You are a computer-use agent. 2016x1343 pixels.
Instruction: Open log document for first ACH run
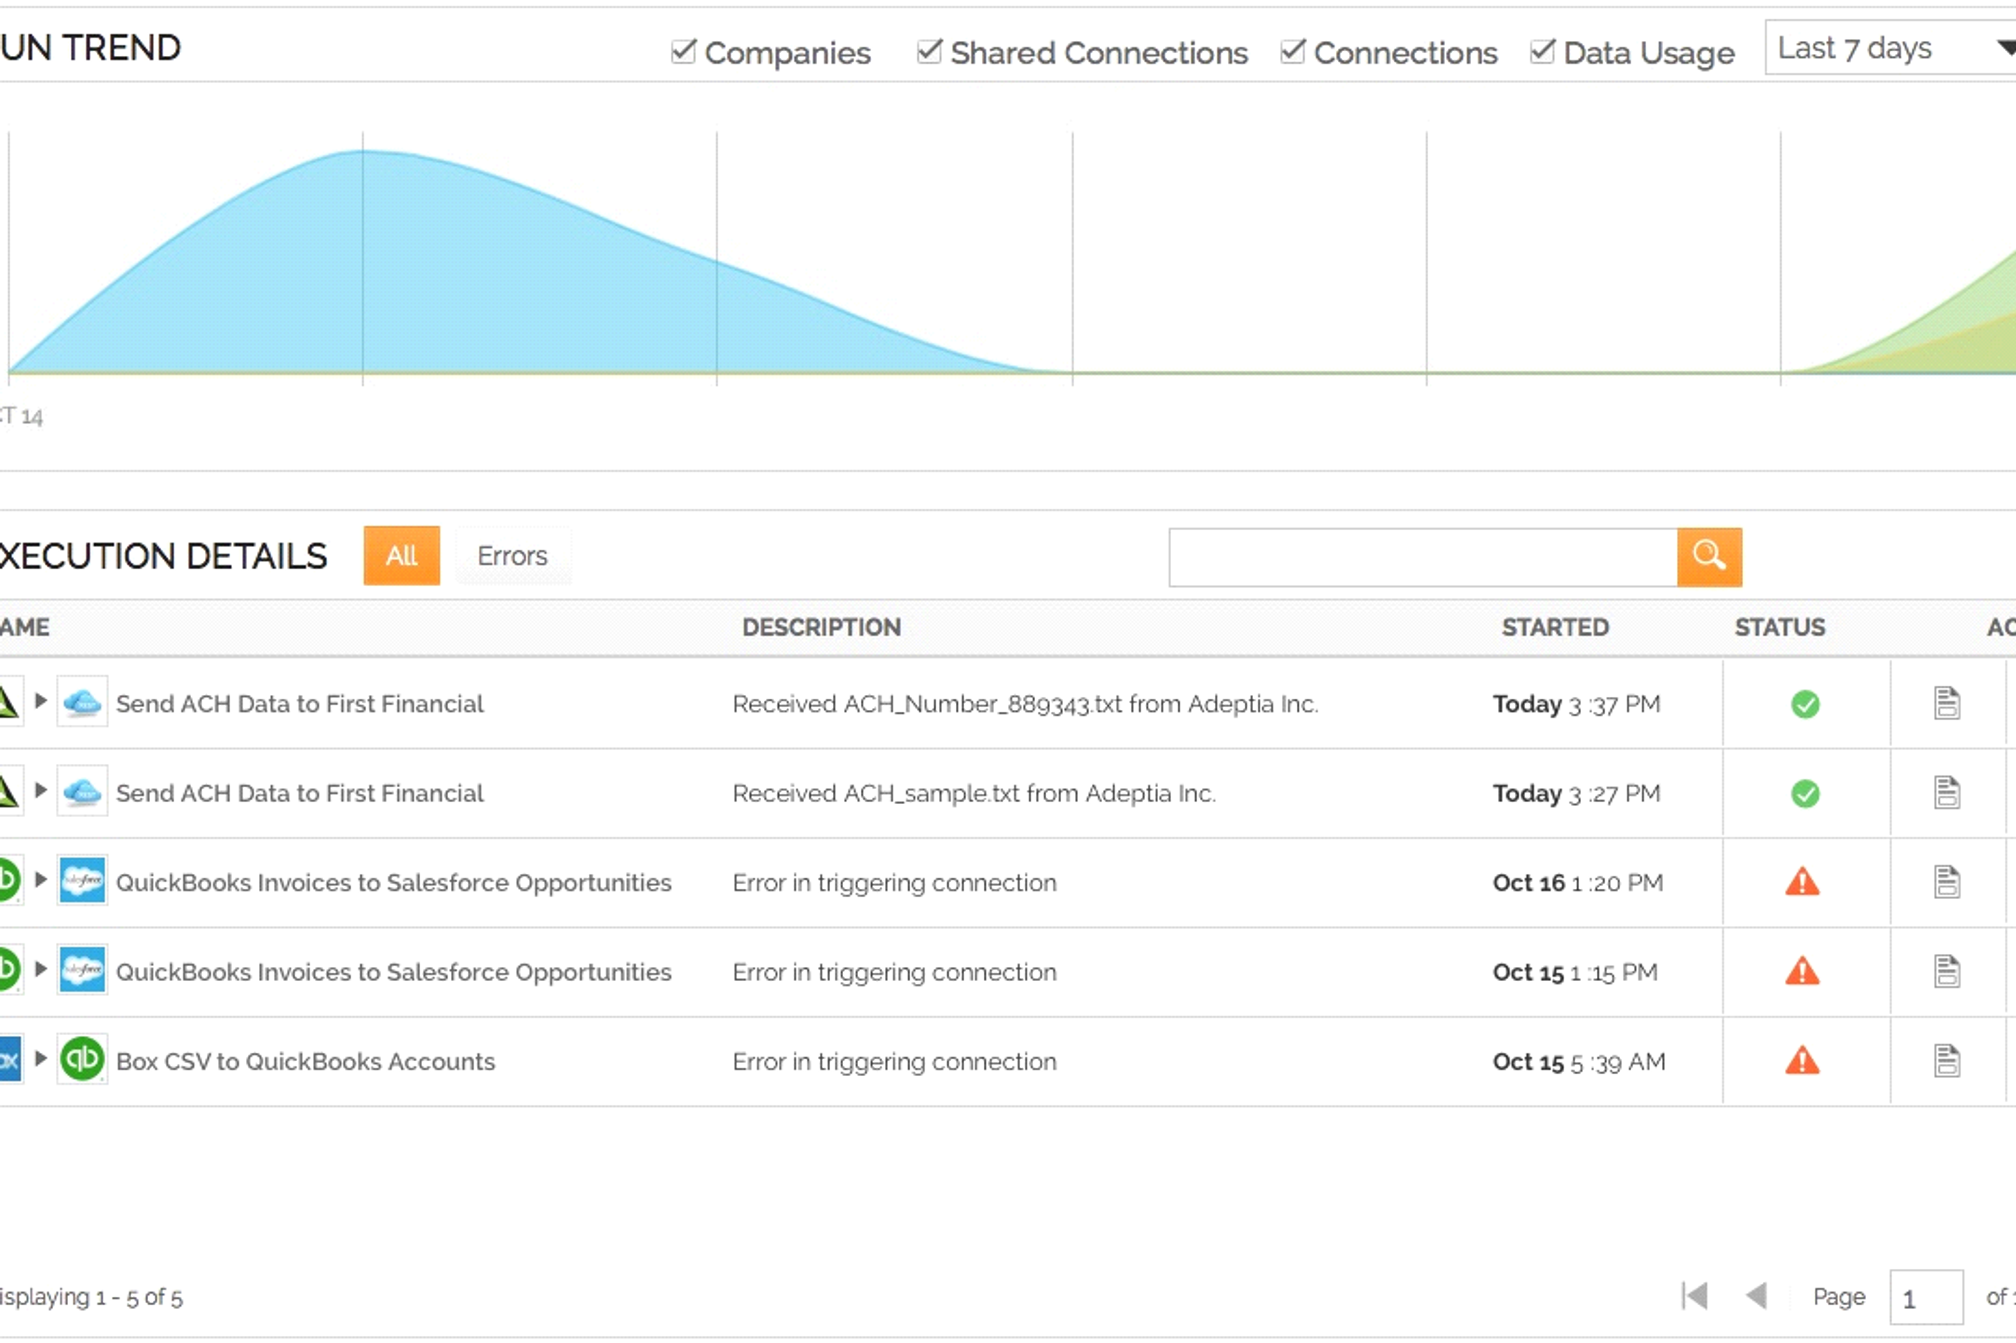pyautogui.click(x=1946, y=703)
